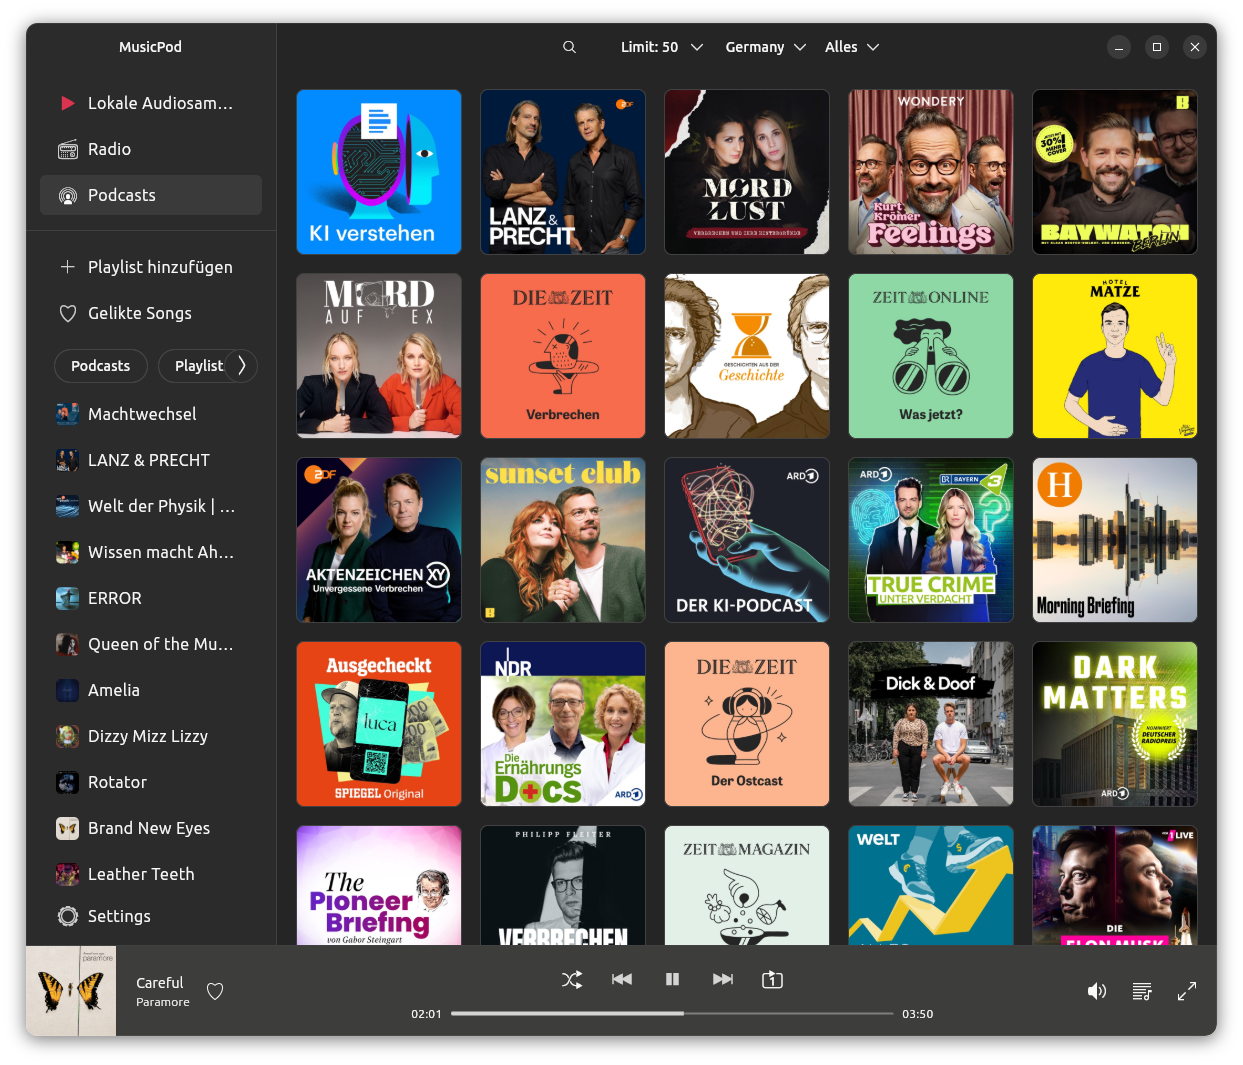
Task: Open Gelikte Songs
Action: coord(151,313)
